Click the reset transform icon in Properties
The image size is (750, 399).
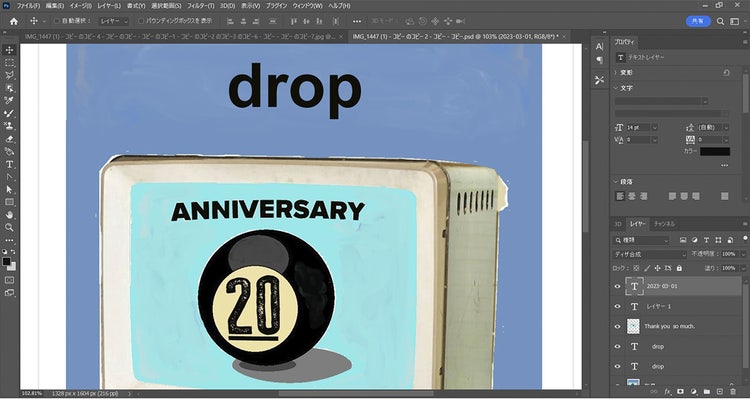pos(727,73)
